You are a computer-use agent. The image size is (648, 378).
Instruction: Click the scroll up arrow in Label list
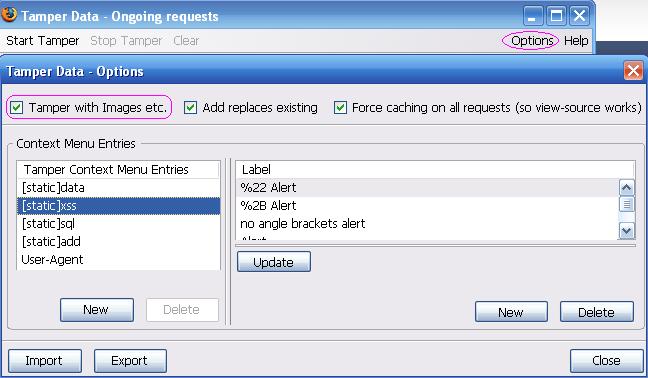627,188
